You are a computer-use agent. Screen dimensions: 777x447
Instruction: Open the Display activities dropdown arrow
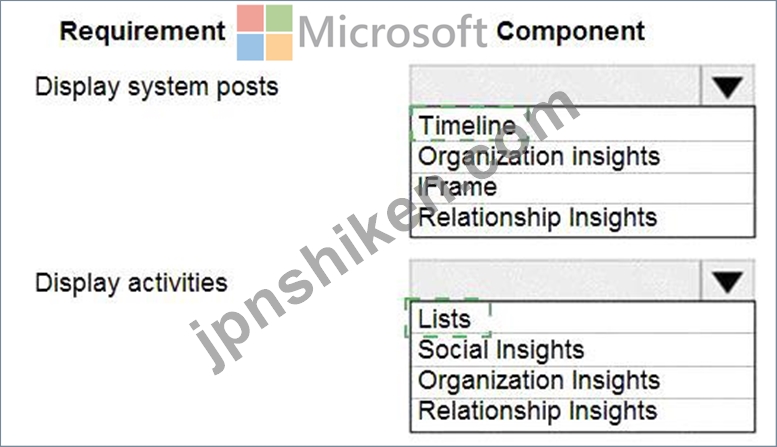coord(727,281)
